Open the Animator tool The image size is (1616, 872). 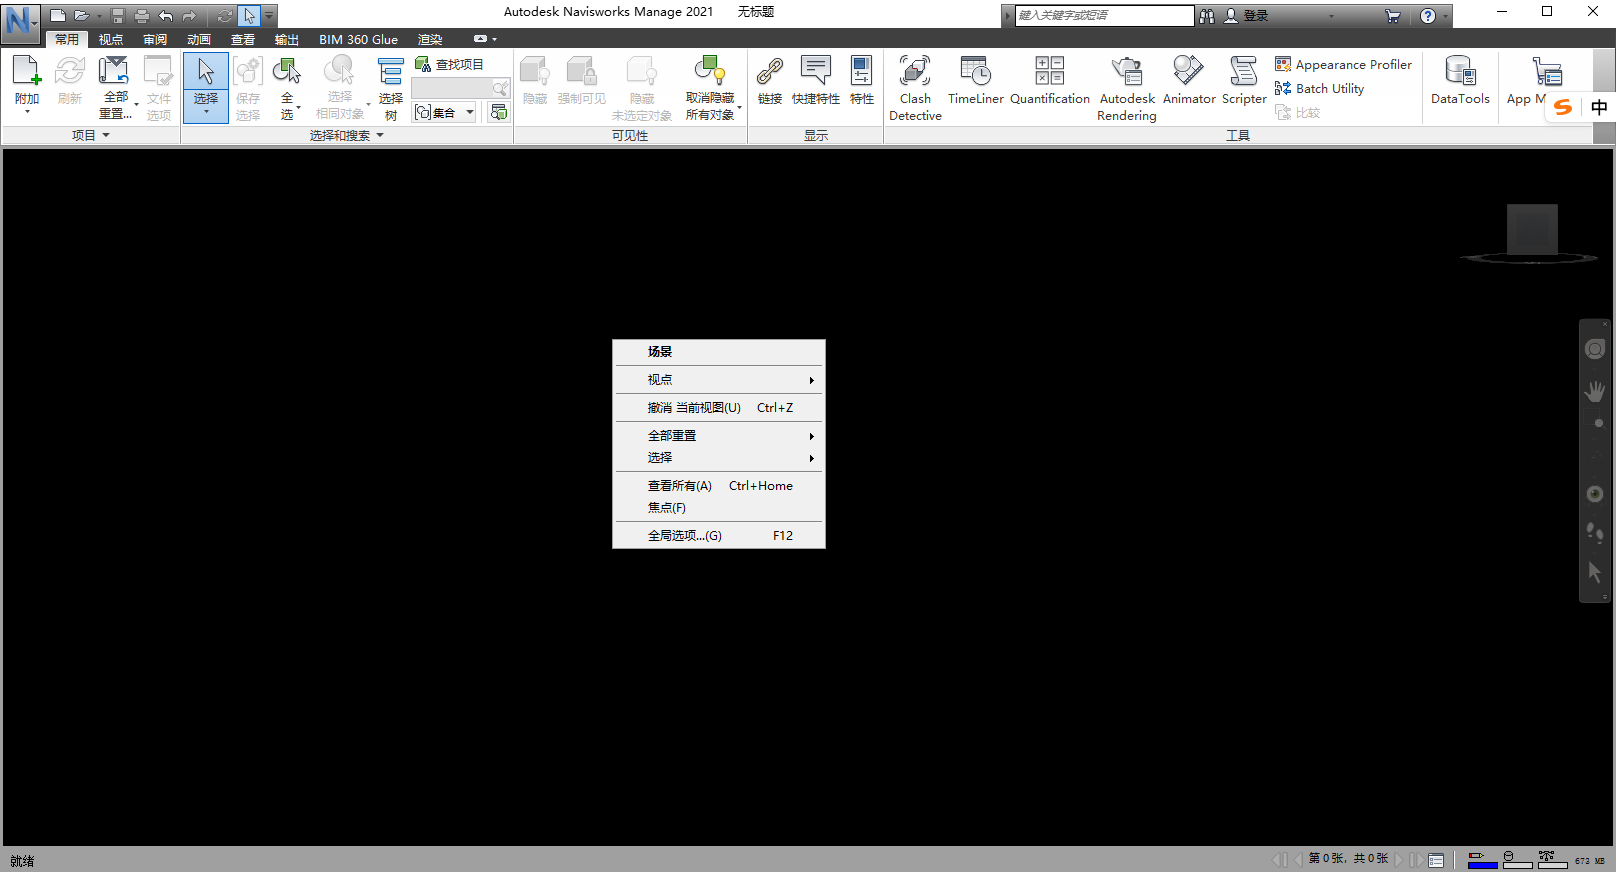click(1189, 81)
